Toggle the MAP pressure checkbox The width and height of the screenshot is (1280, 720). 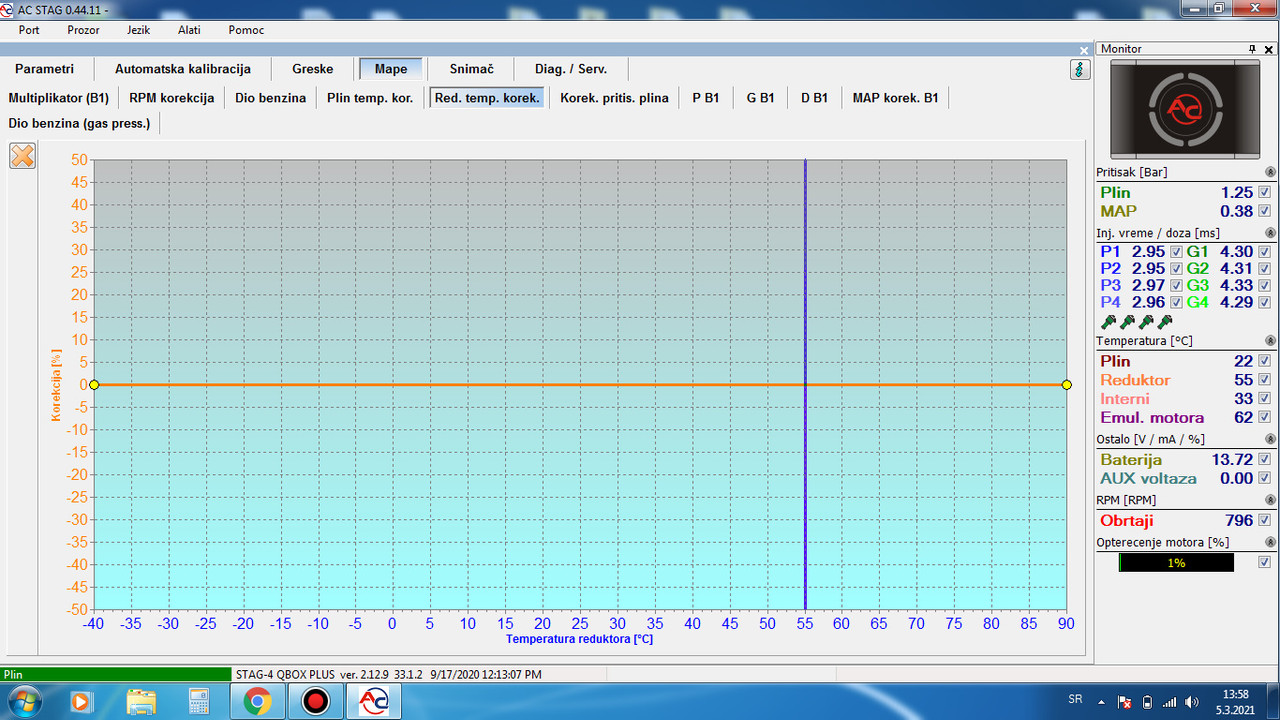(1265, 211)
